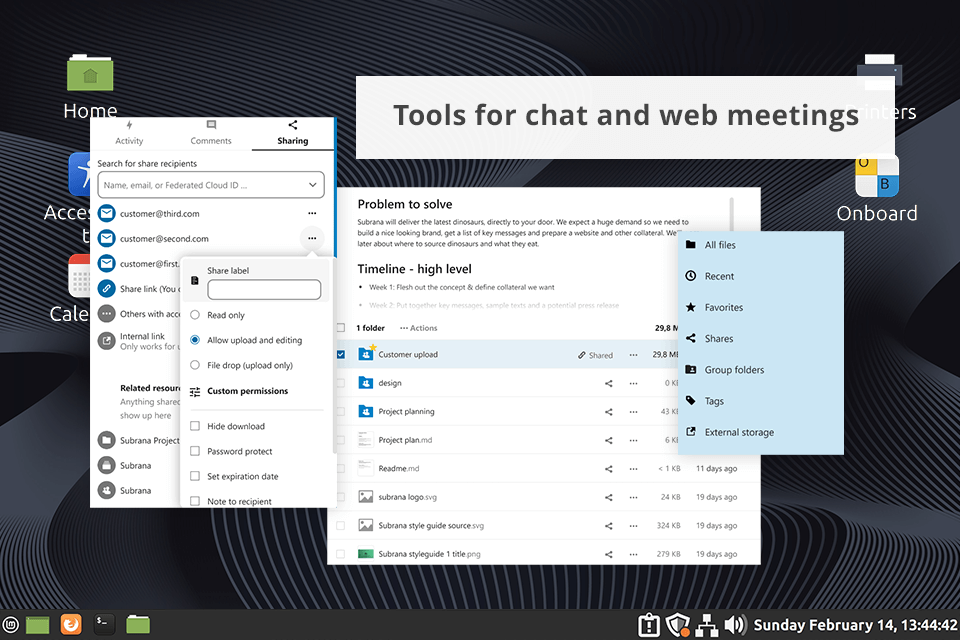Expand the share recipients dropdown arrow
The image size is (960, 640).
(x=313, y=185)
